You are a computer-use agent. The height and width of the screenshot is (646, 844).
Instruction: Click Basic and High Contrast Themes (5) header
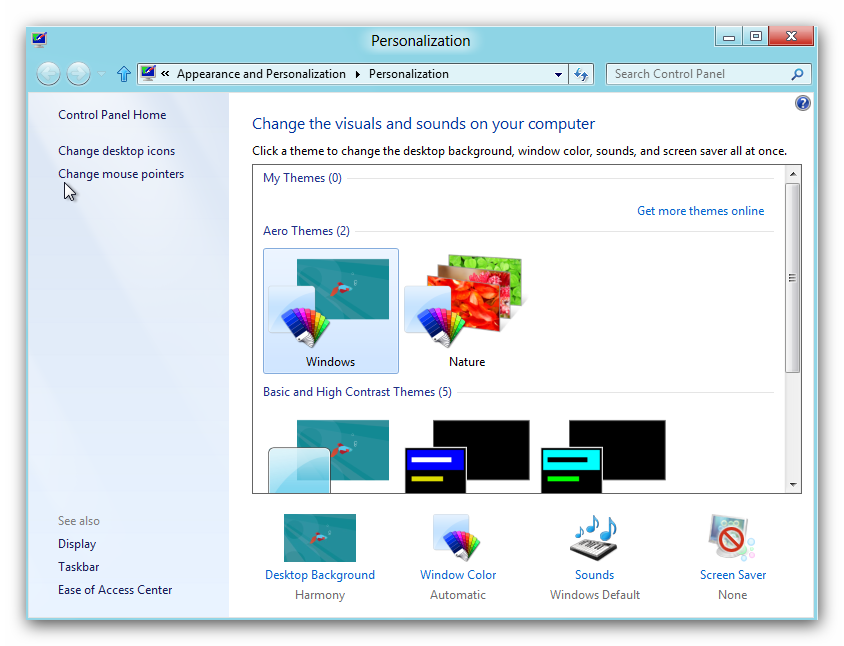[357, 392]
